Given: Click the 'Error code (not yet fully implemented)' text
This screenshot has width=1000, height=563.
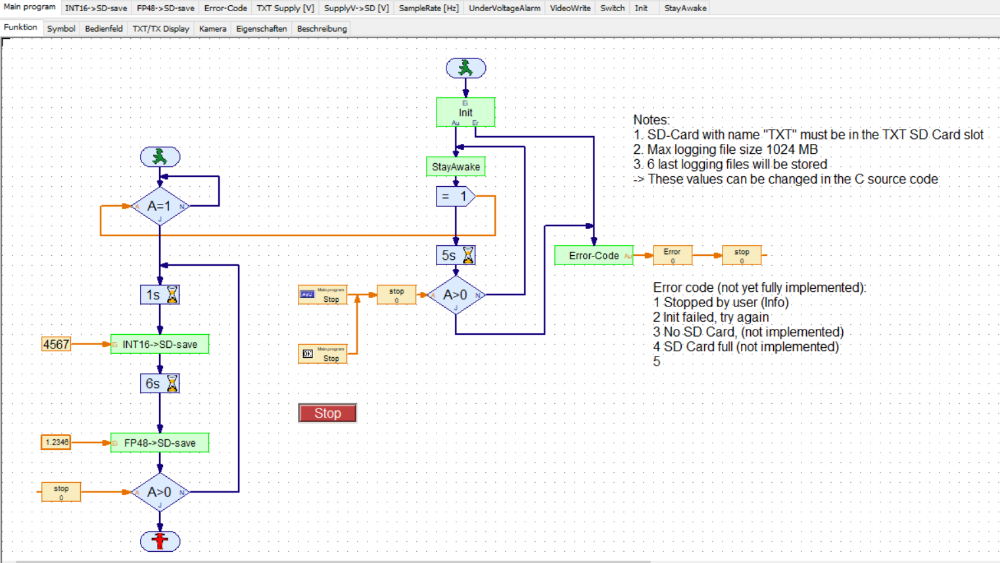Looking at the screenshot, I should (x=760, y=288).
